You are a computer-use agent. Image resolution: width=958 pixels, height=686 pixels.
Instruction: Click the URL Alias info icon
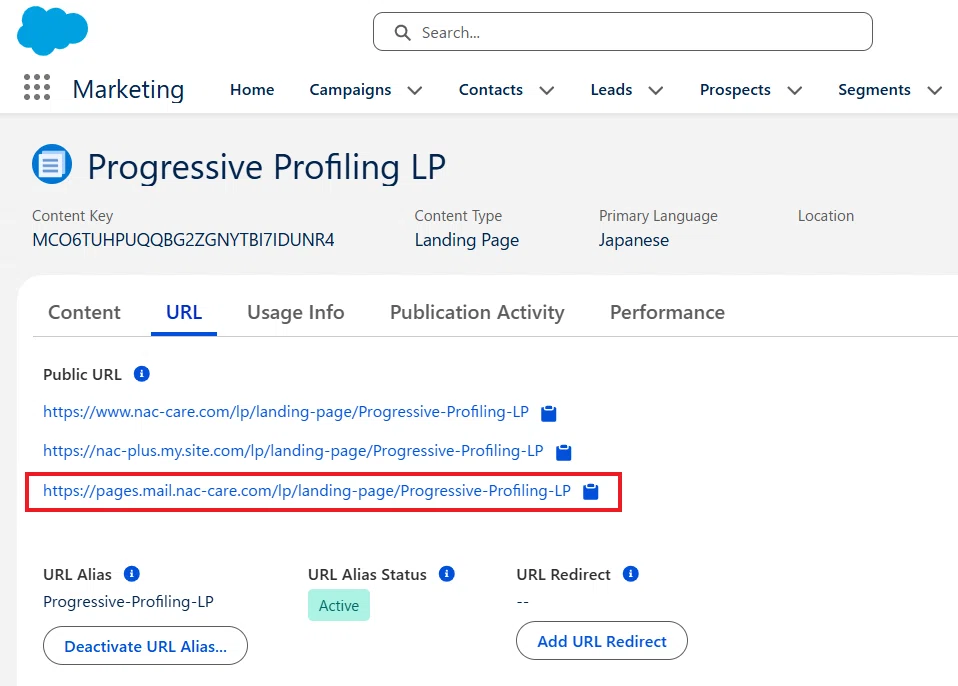[131, 574]
